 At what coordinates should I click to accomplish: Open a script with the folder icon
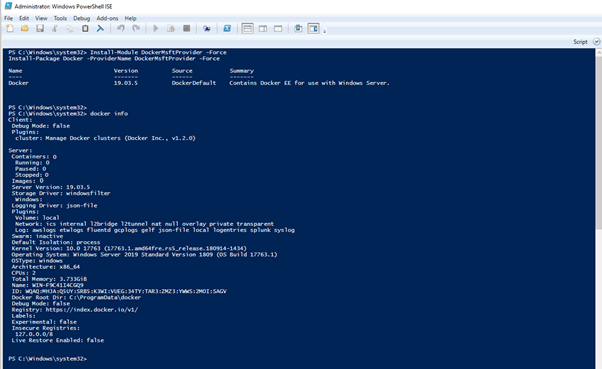25,28
